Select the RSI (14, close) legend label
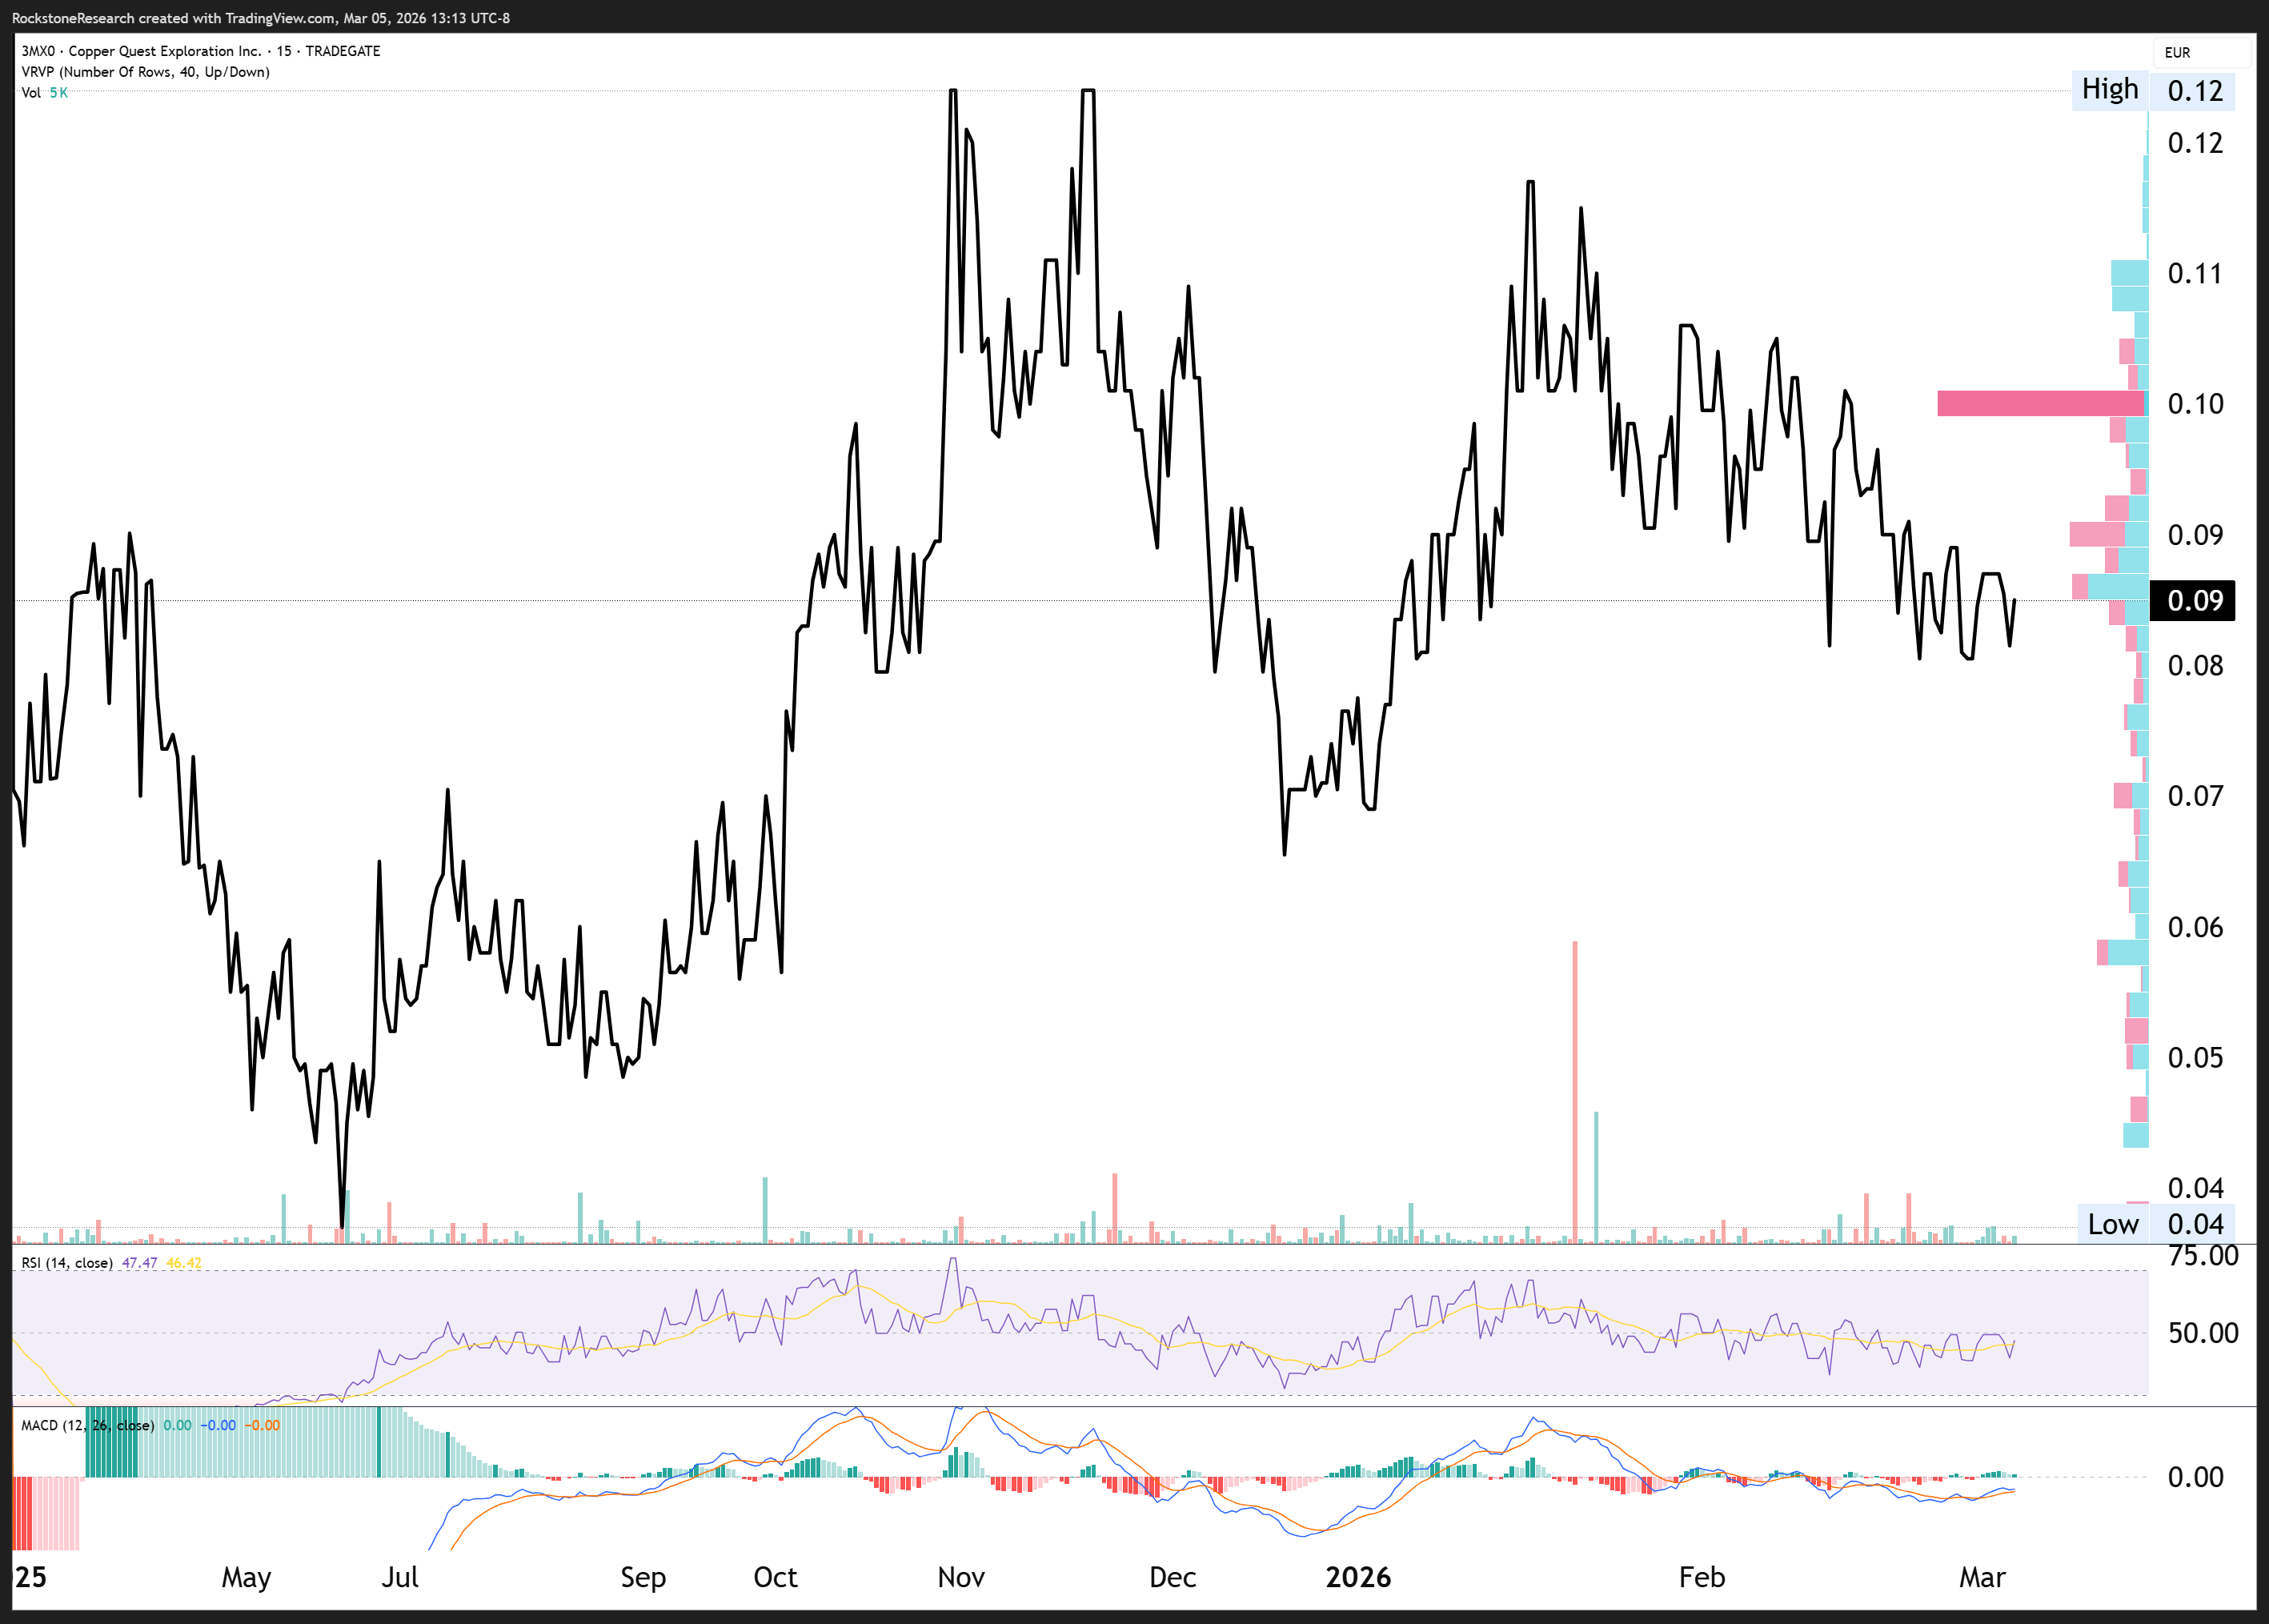Screen dimensions: 2269x1624 tap(67, 1263)
